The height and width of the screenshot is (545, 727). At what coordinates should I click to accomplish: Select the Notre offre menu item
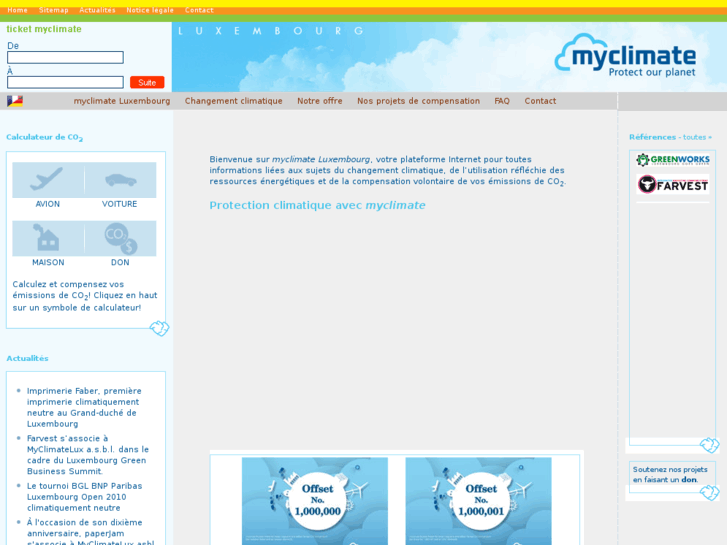pos(320,101)
